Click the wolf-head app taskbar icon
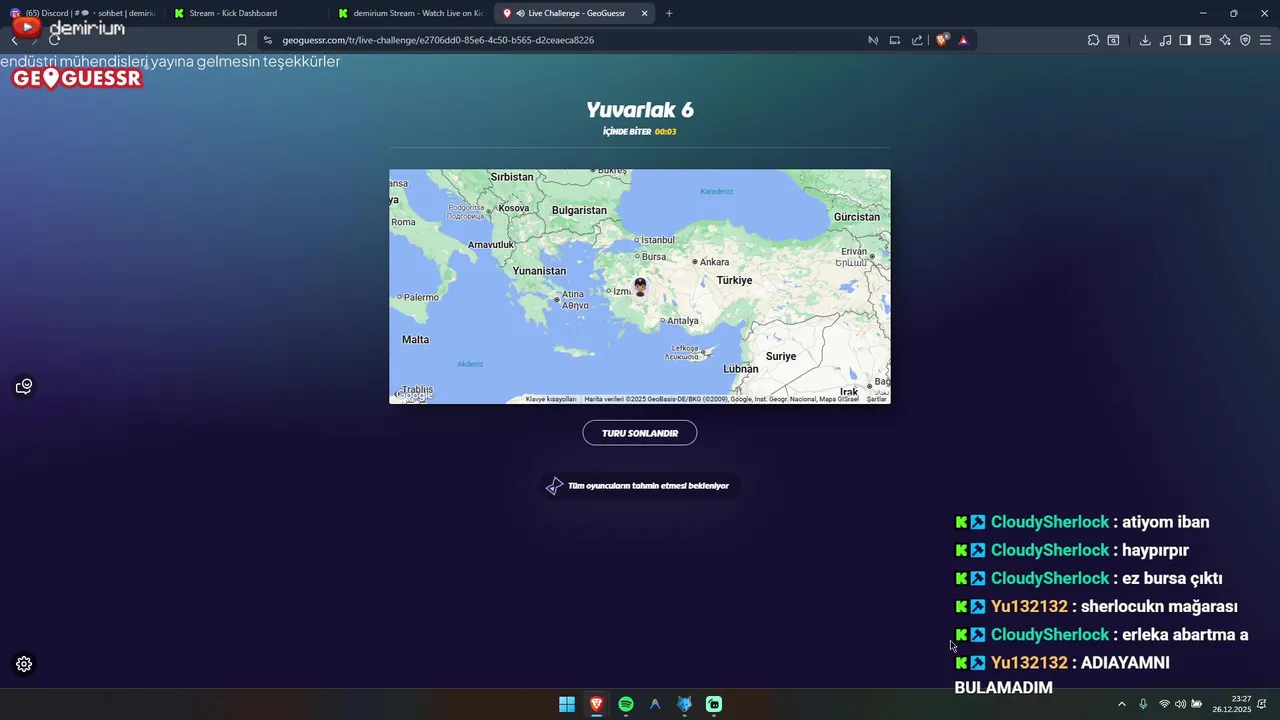The height and width of the screenshot is (720, 1280). pos(685,704)
